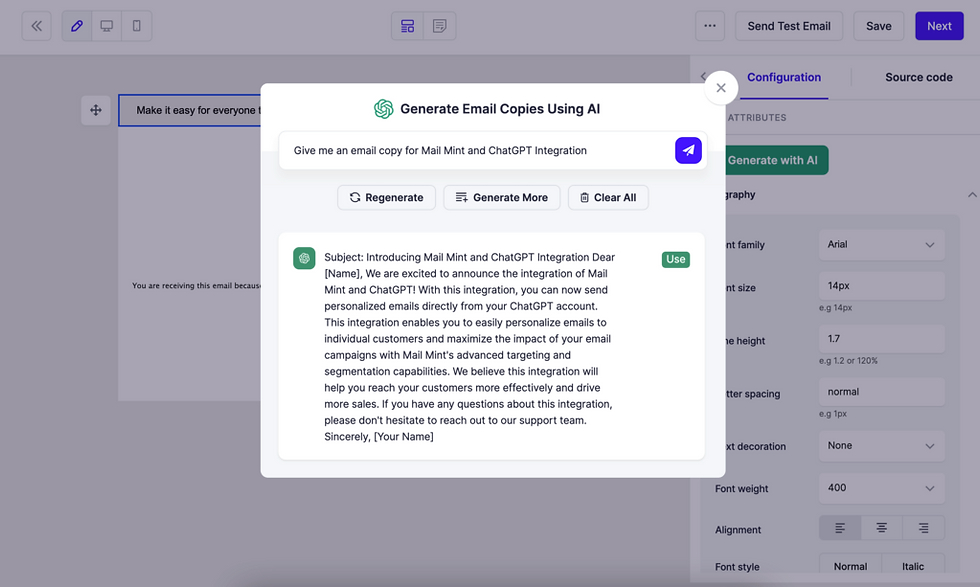Open the text notes view icon
Screen dimensions: 980x587
point(439,26)
